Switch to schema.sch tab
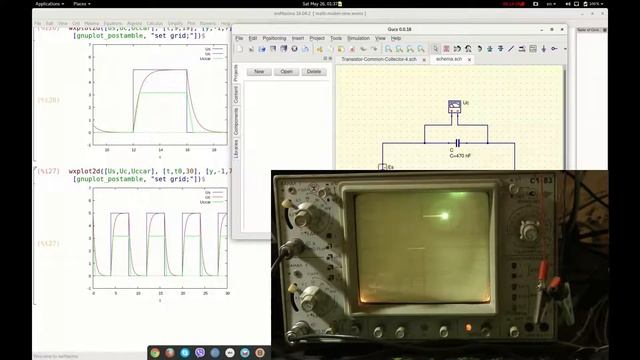The height and width of the screenshot is (360, 640). tap(449, 60)
